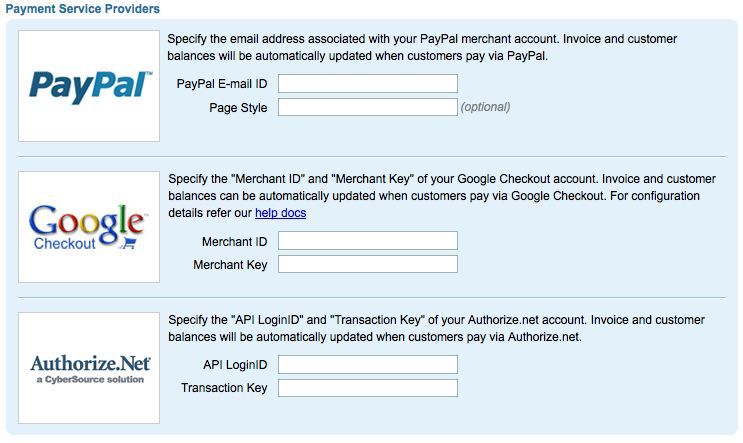Click the "PayPal E-mail ID" label text
The width and height of the screenshot is (743, 443).
(222, 84)
